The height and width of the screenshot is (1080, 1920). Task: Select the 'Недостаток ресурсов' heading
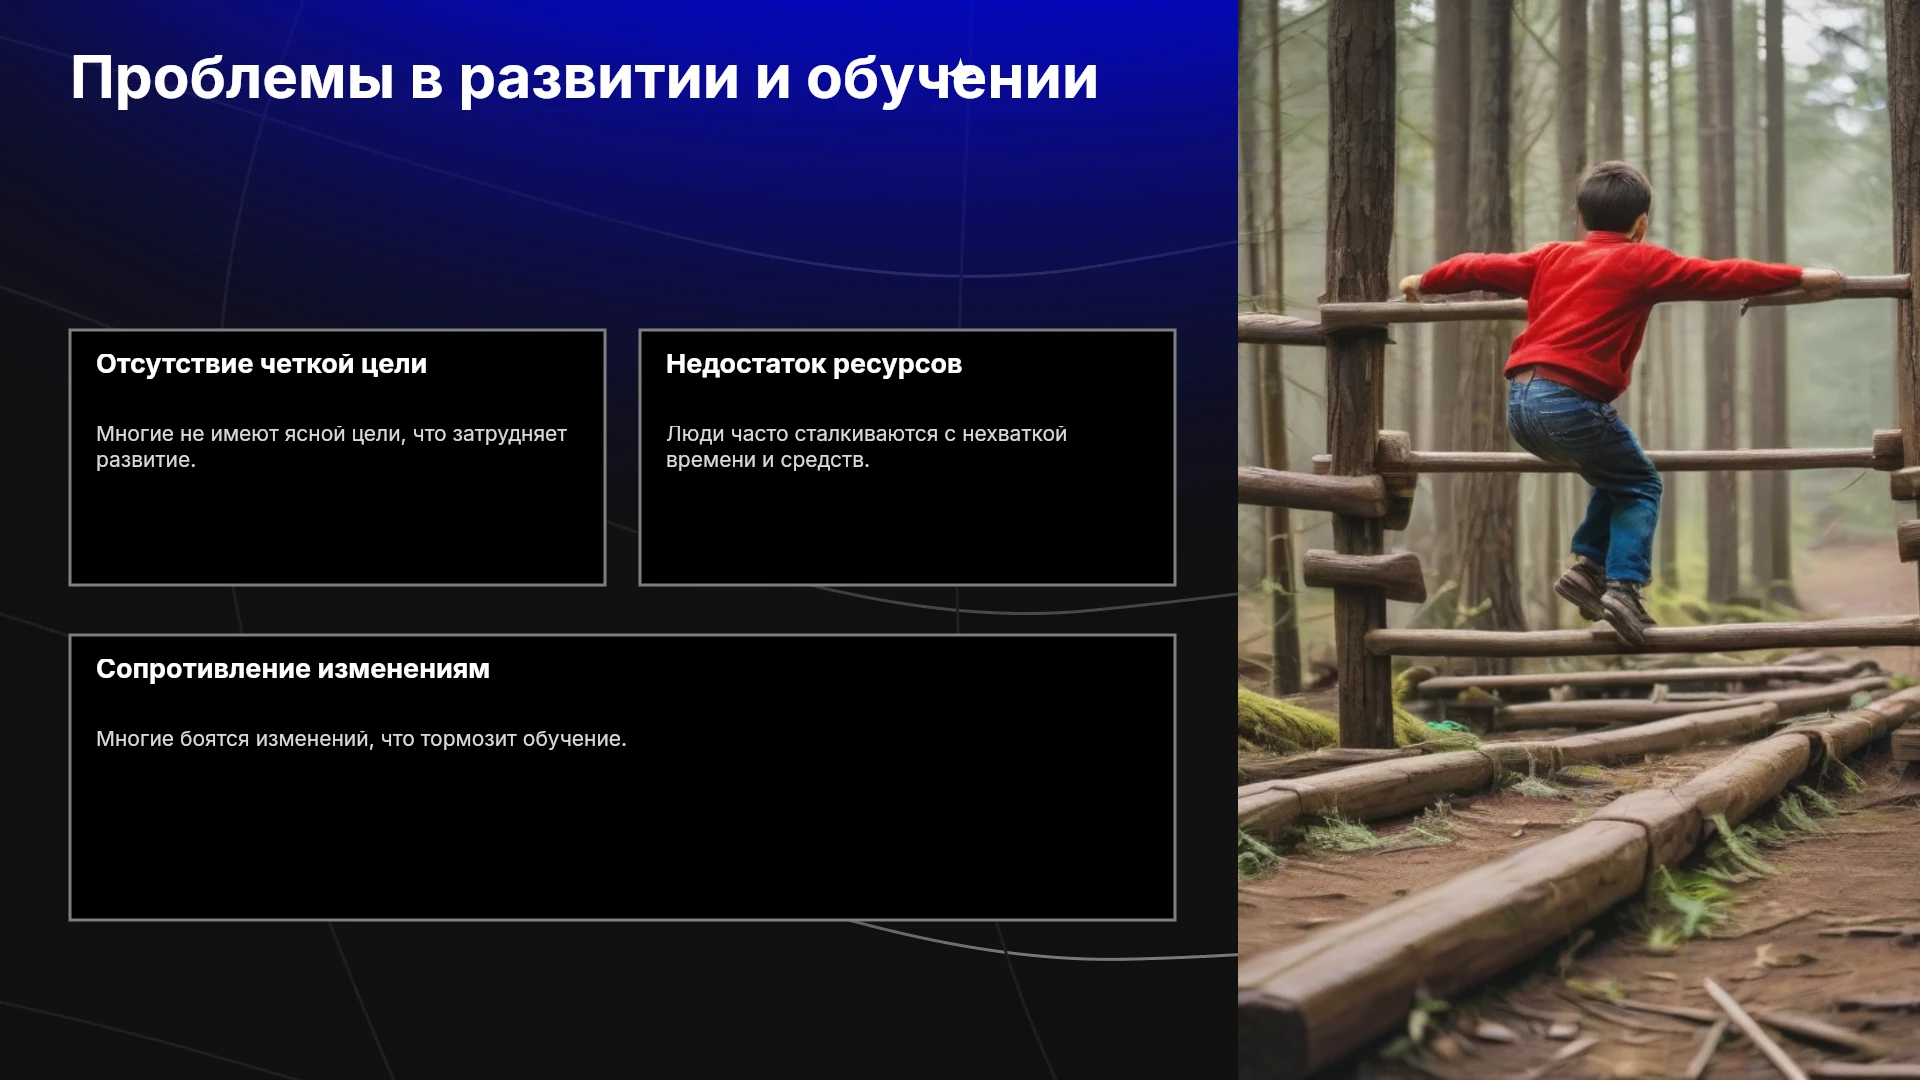click(x=814, y=364)
